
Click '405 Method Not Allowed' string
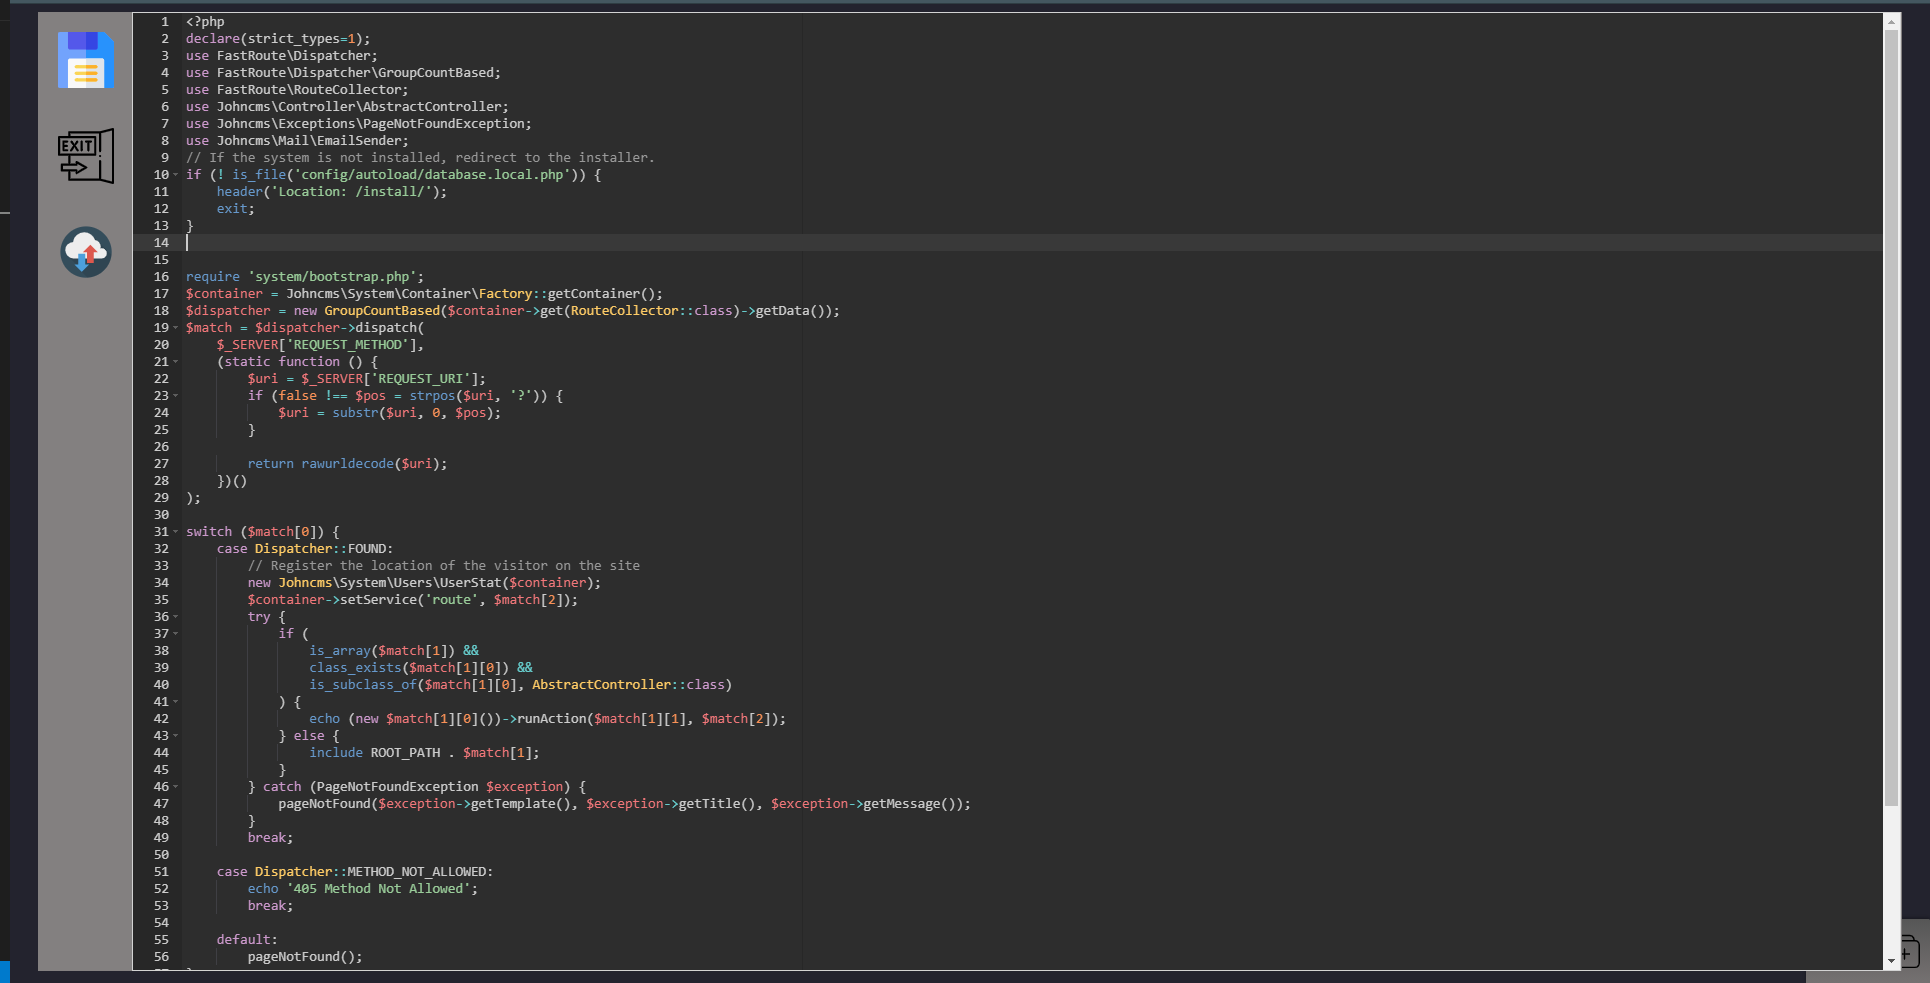click(378, 889)
